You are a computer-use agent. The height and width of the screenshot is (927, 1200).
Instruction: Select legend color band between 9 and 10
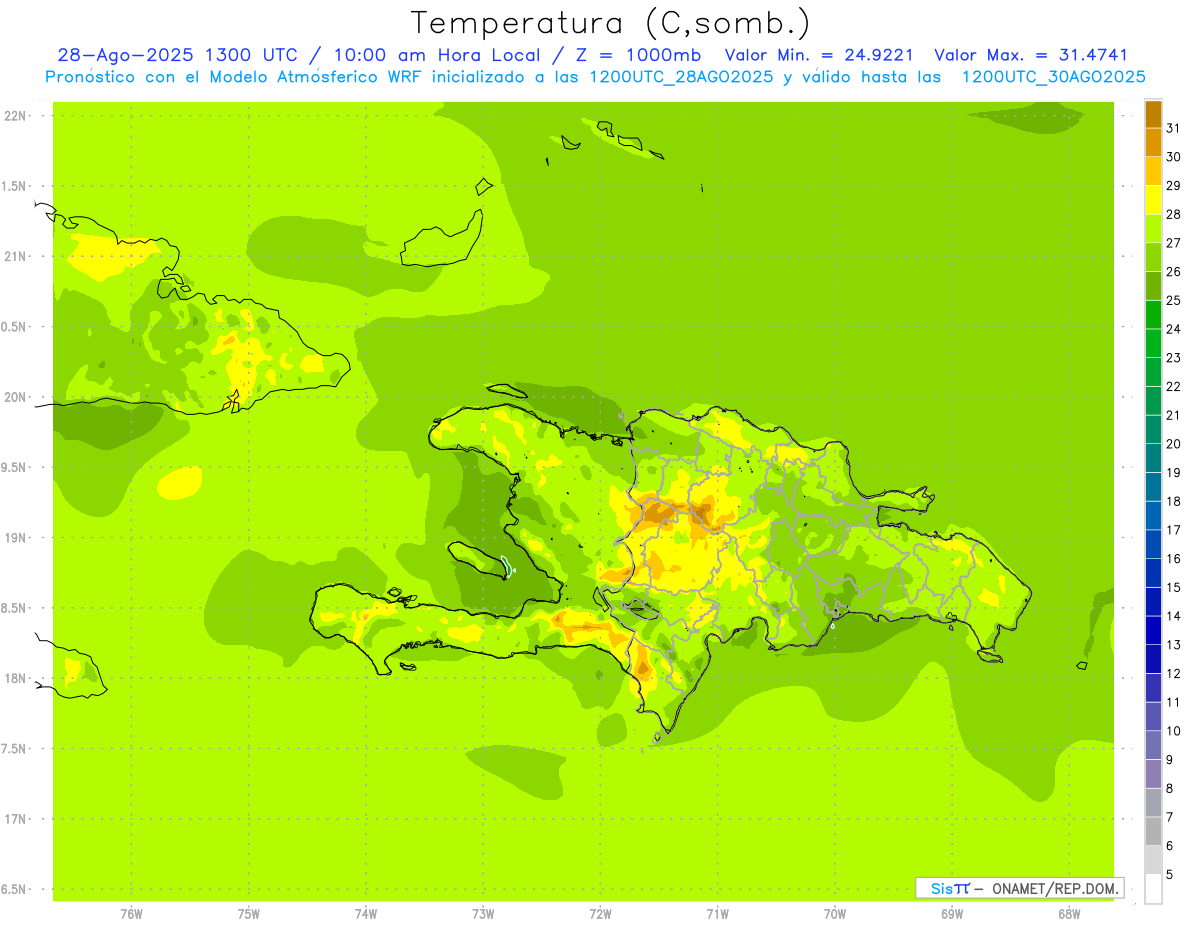(x=1153, y=745)
